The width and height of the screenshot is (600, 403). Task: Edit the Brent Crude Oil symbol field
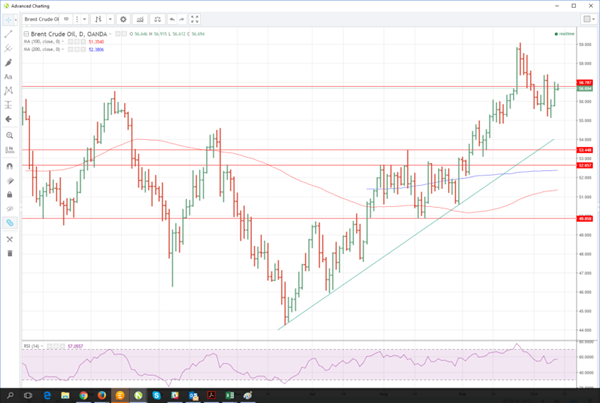pyautogui.click(x=41, y=19)
